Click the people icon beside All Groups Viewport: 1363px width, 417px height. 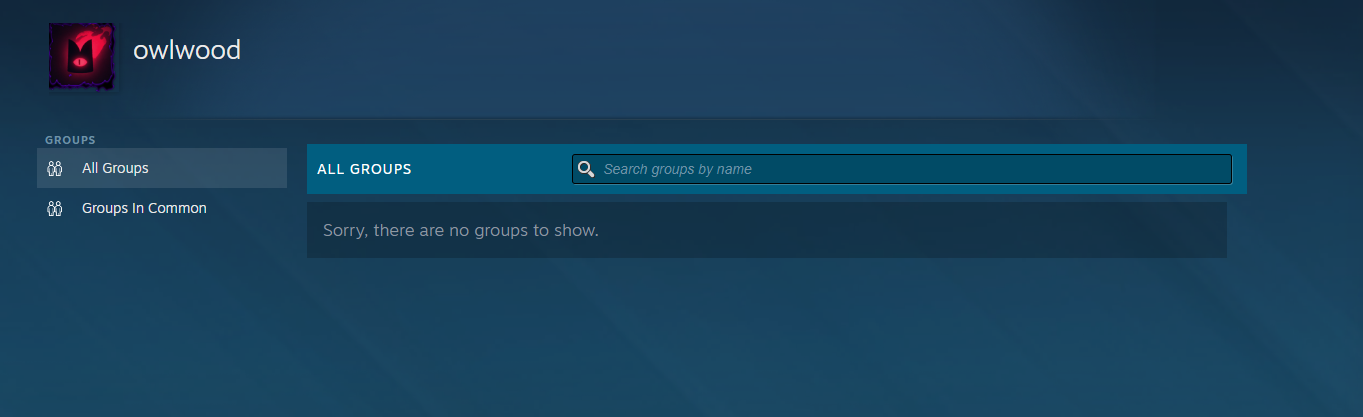55,168
